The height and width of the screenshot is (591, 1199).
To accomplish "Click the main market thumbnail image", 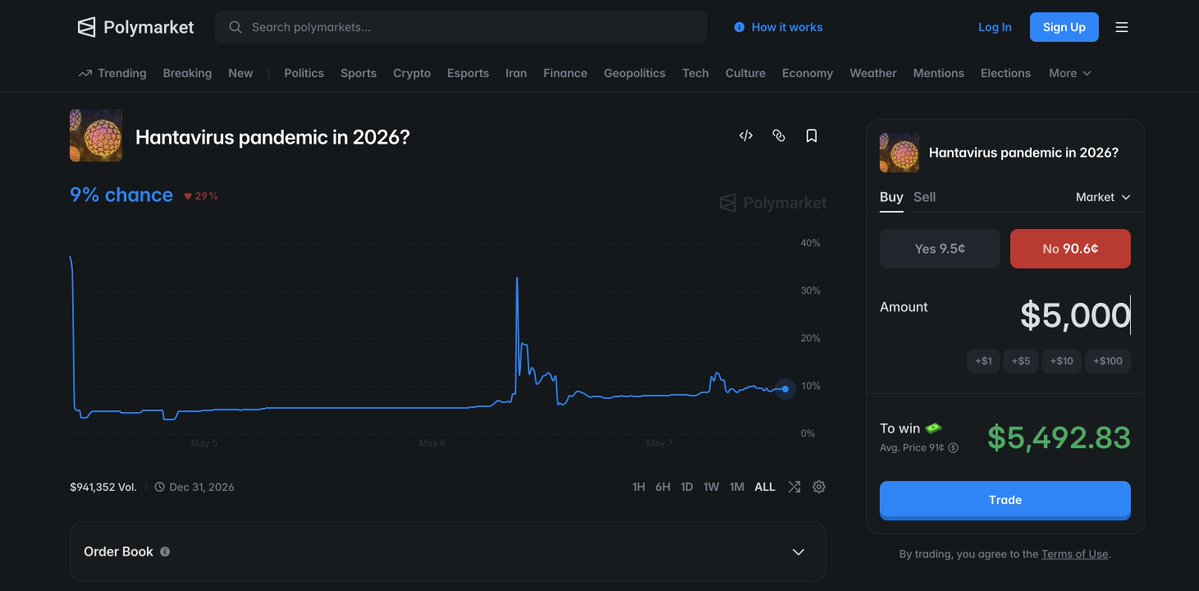I will click(96, 135).
